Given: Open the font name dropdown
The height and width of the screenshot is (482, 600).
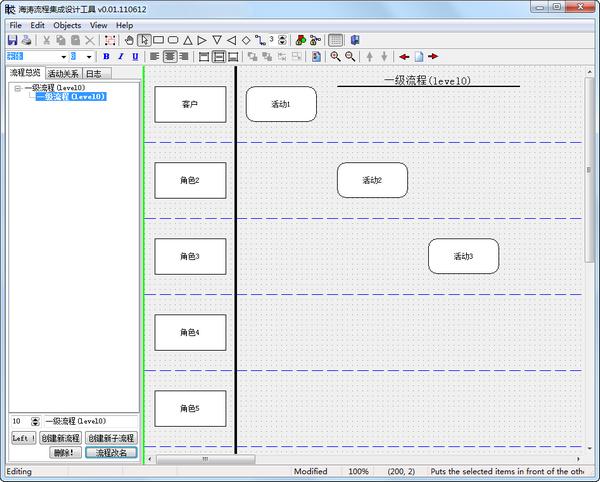Looking at the screenshot, I should click(62, 57).
